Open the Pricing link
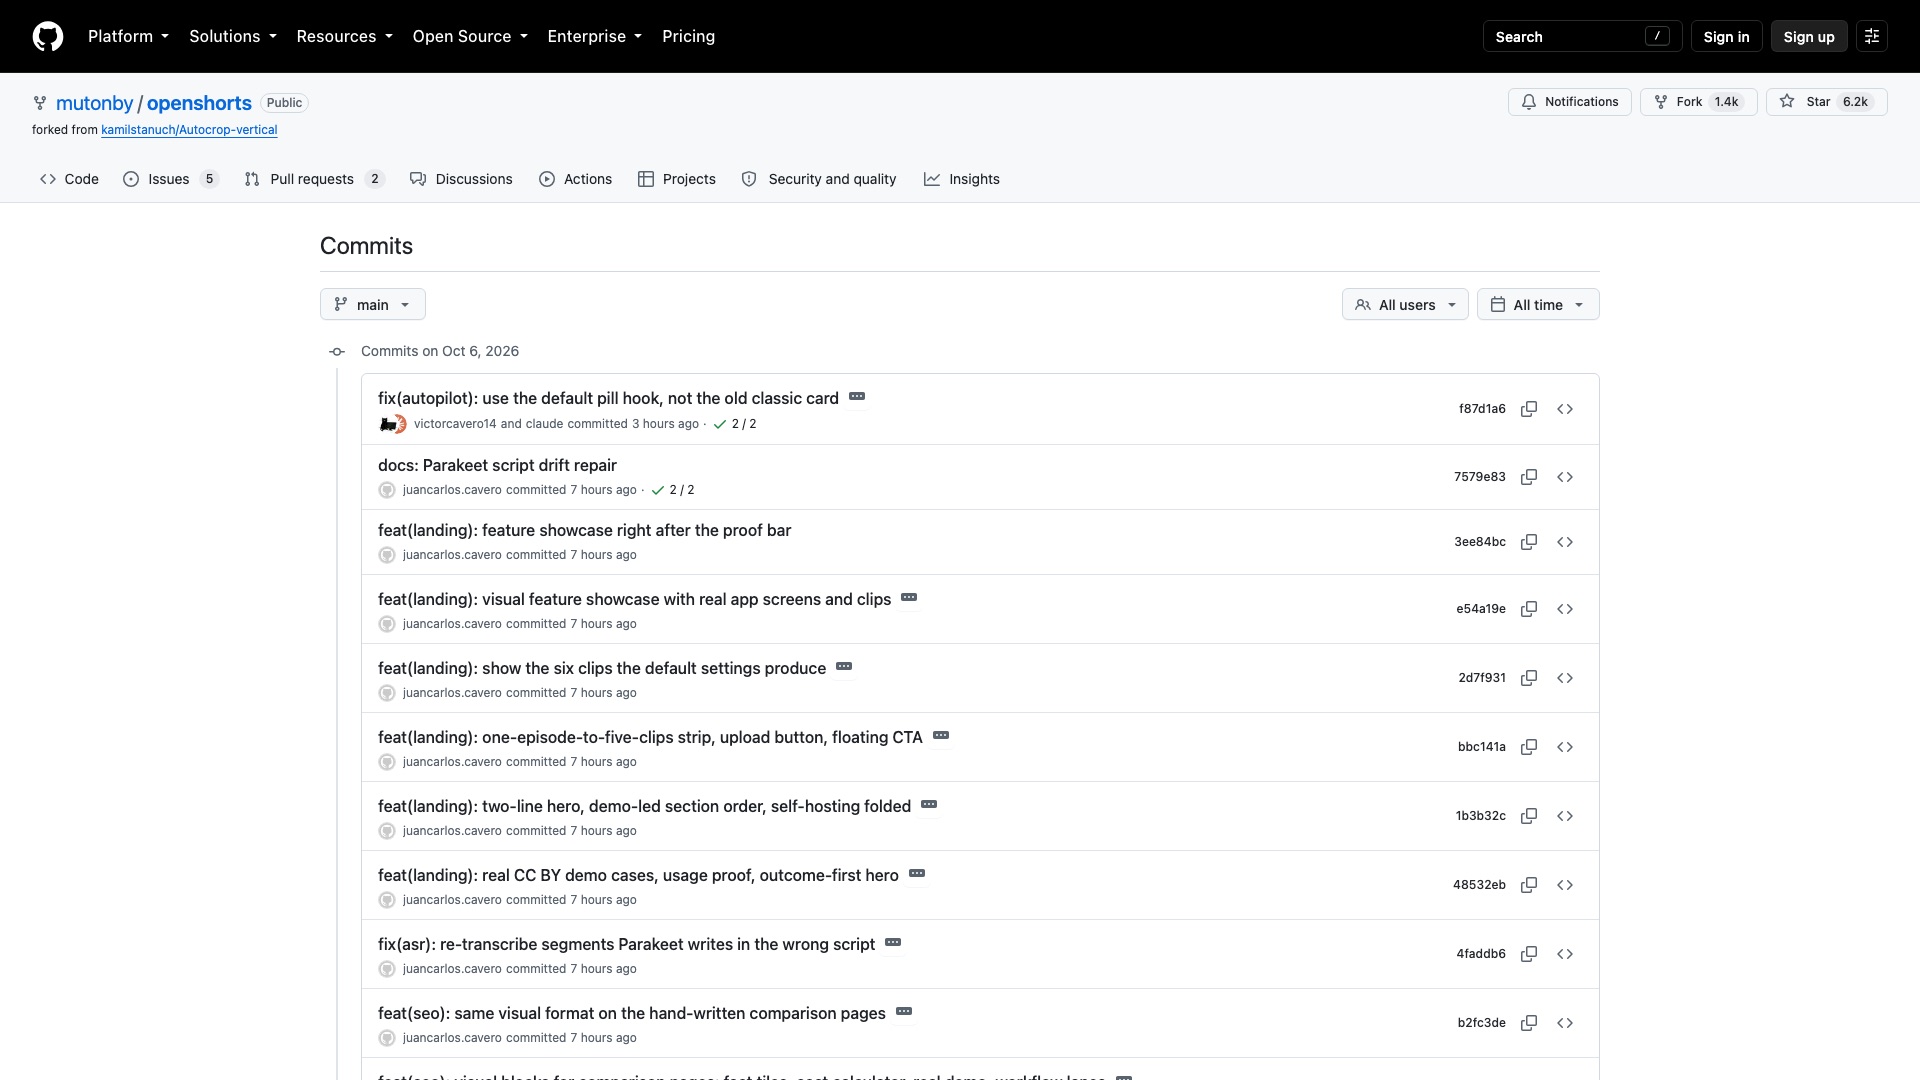The height and width of the screenshot is (1080, 1920). pos(688,36)
